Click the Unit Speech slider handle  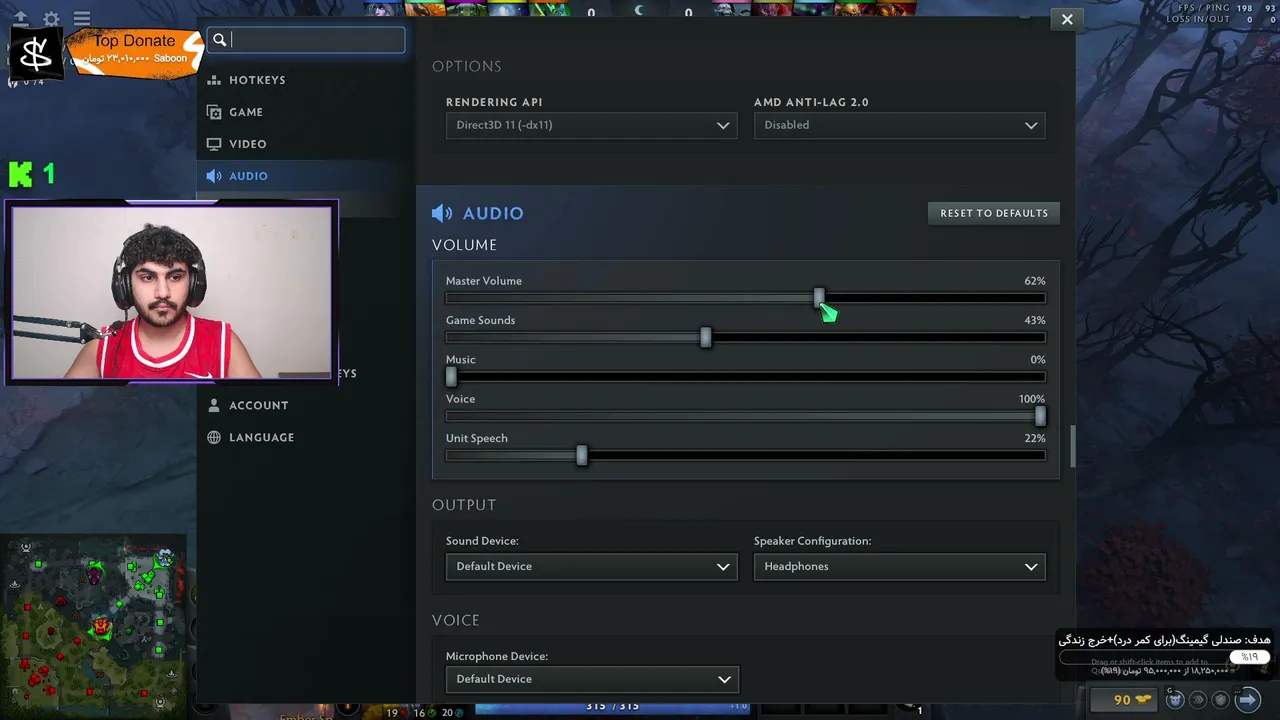582,455
